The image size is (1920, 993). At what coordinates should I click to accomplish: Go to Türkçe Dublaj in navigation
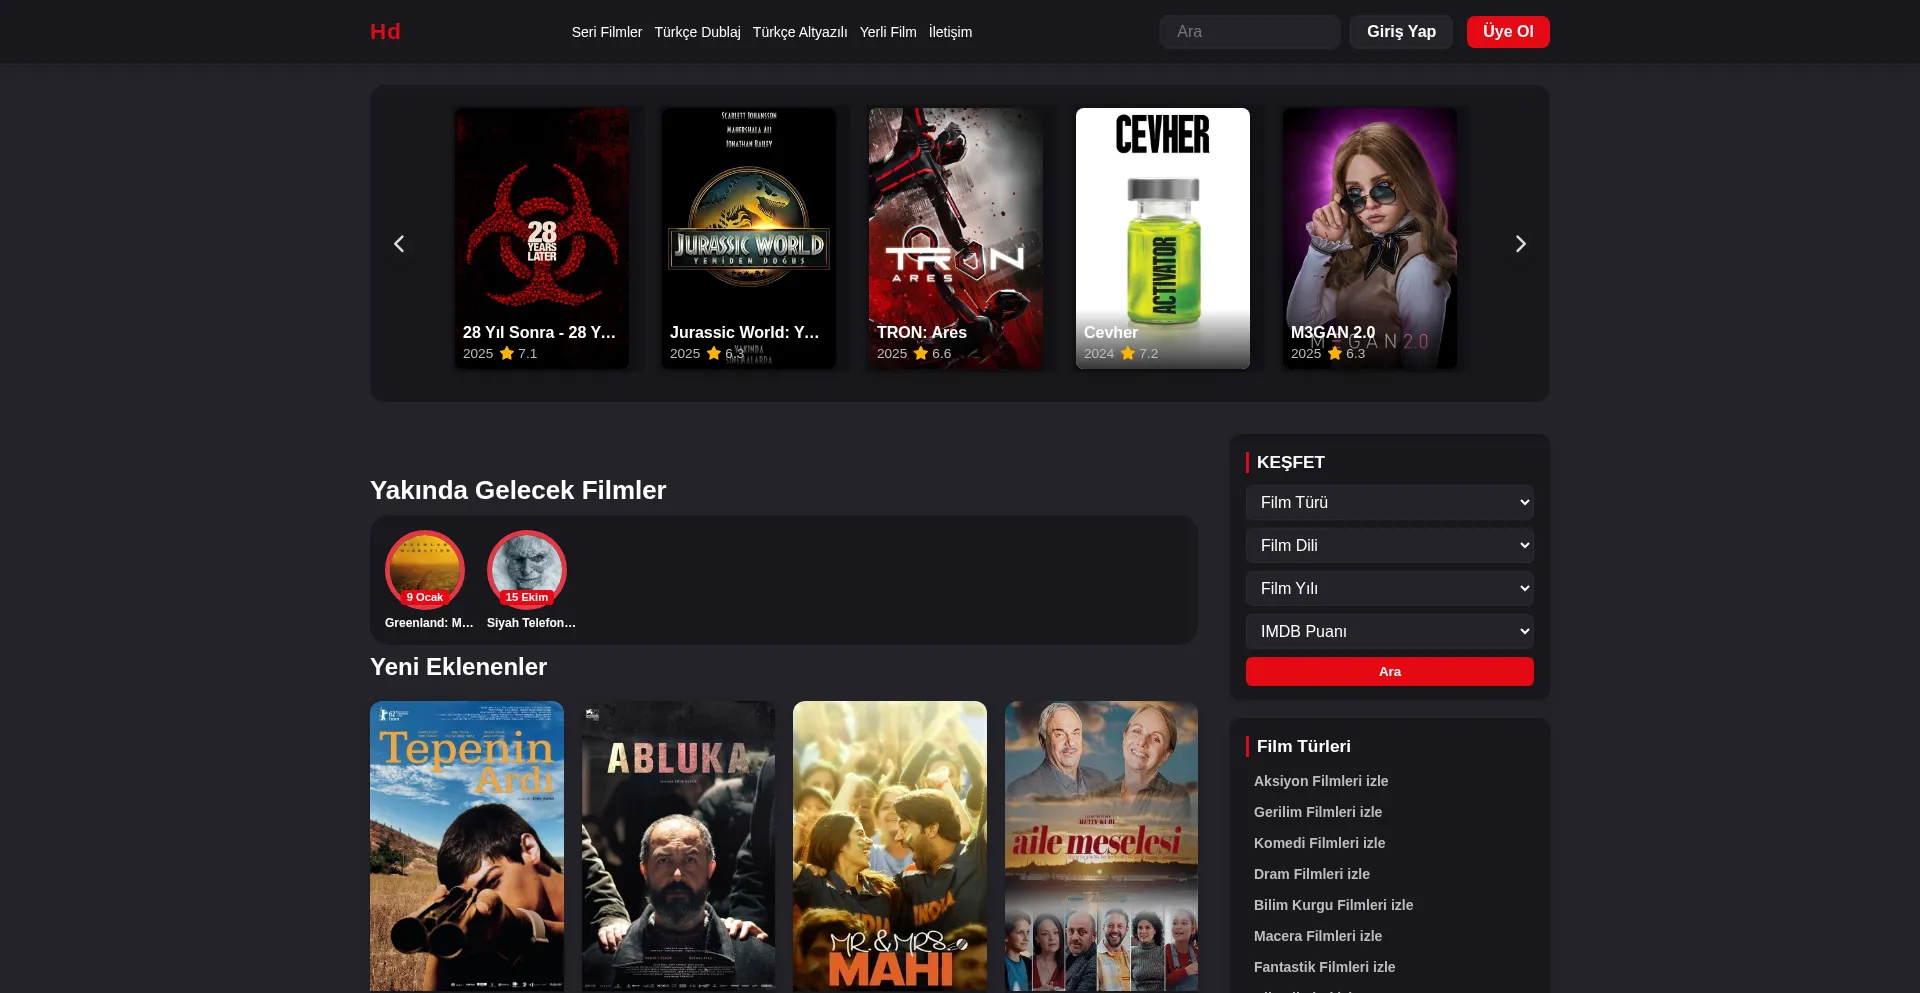point(697,32)
